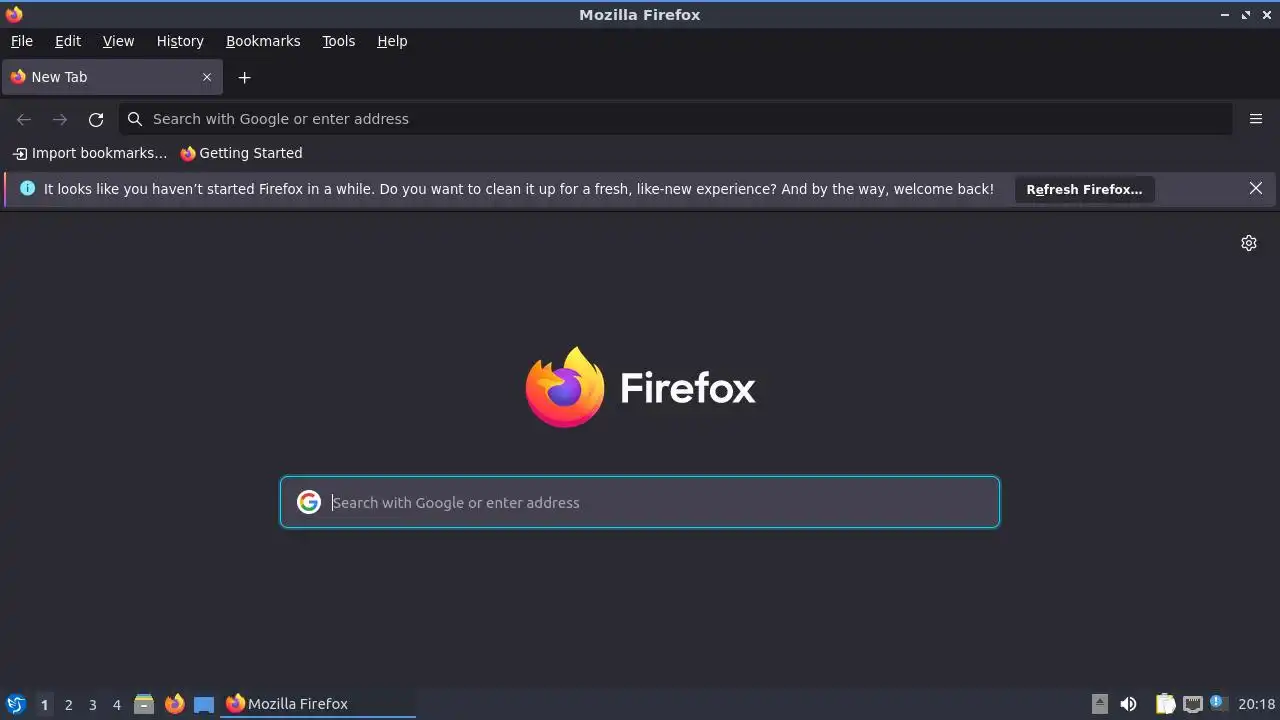Image resolution: width=1280 pixels, height=720 pixels.
Task: Click the 20:18 panel clock
Action: tap(1257, 704)
